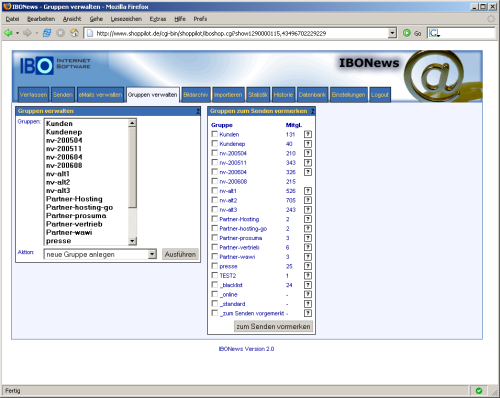Open the forward button history dropdown arrow

pyautogui.click(x=36, y=33)
